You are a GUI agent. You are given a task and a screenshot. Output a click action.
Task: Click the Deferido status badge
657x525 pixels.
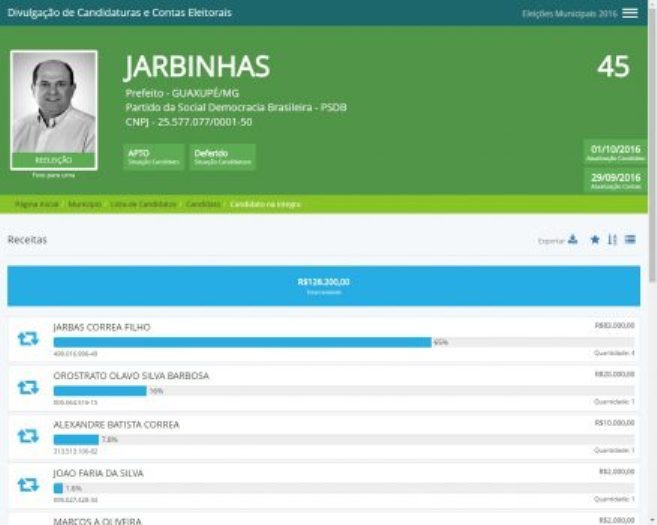222,156
